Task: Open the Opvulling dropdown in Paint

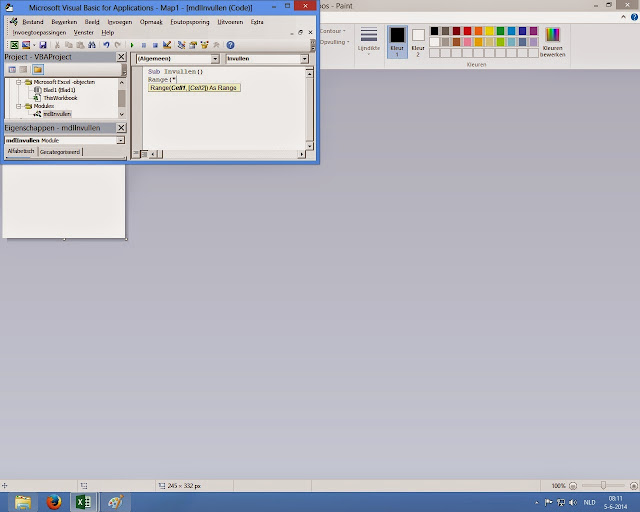Action: [335, 42]
